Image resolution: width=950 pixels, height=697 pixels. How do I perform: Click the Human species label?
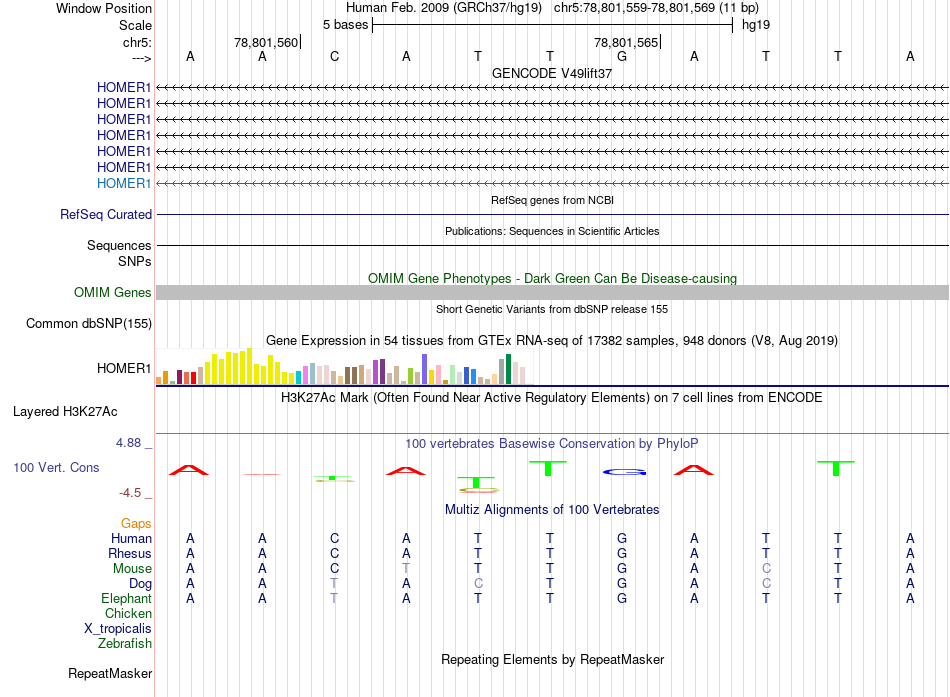coord(131,539)
